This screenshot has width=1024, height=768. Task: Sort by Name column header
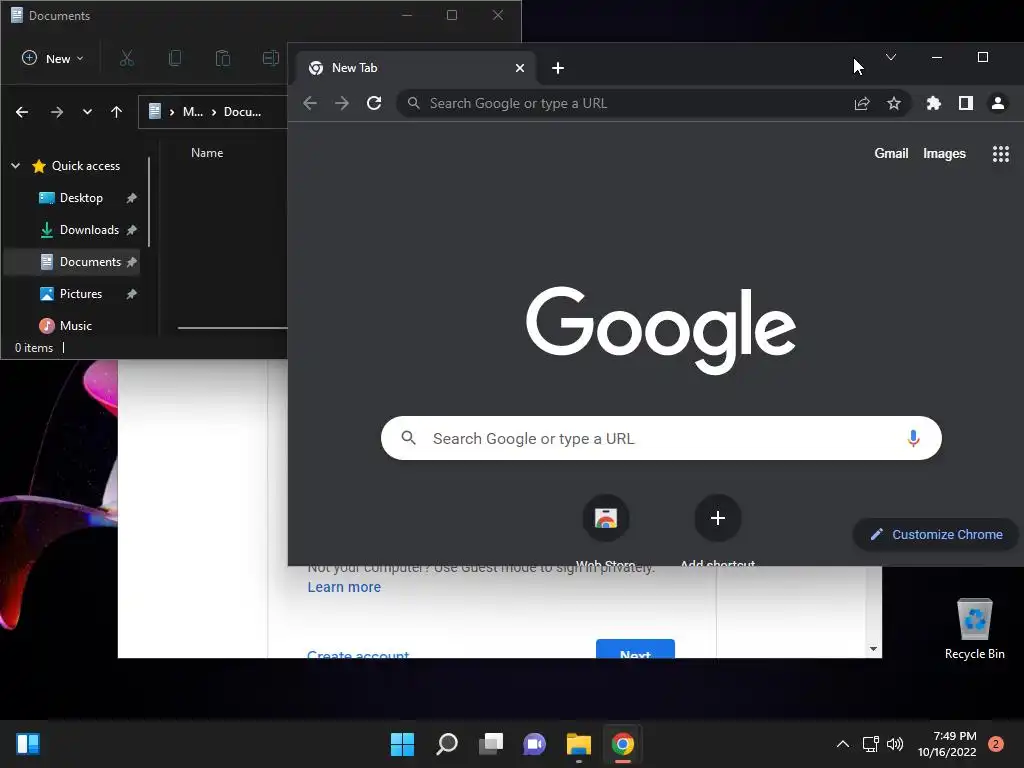tap(207, 153)
